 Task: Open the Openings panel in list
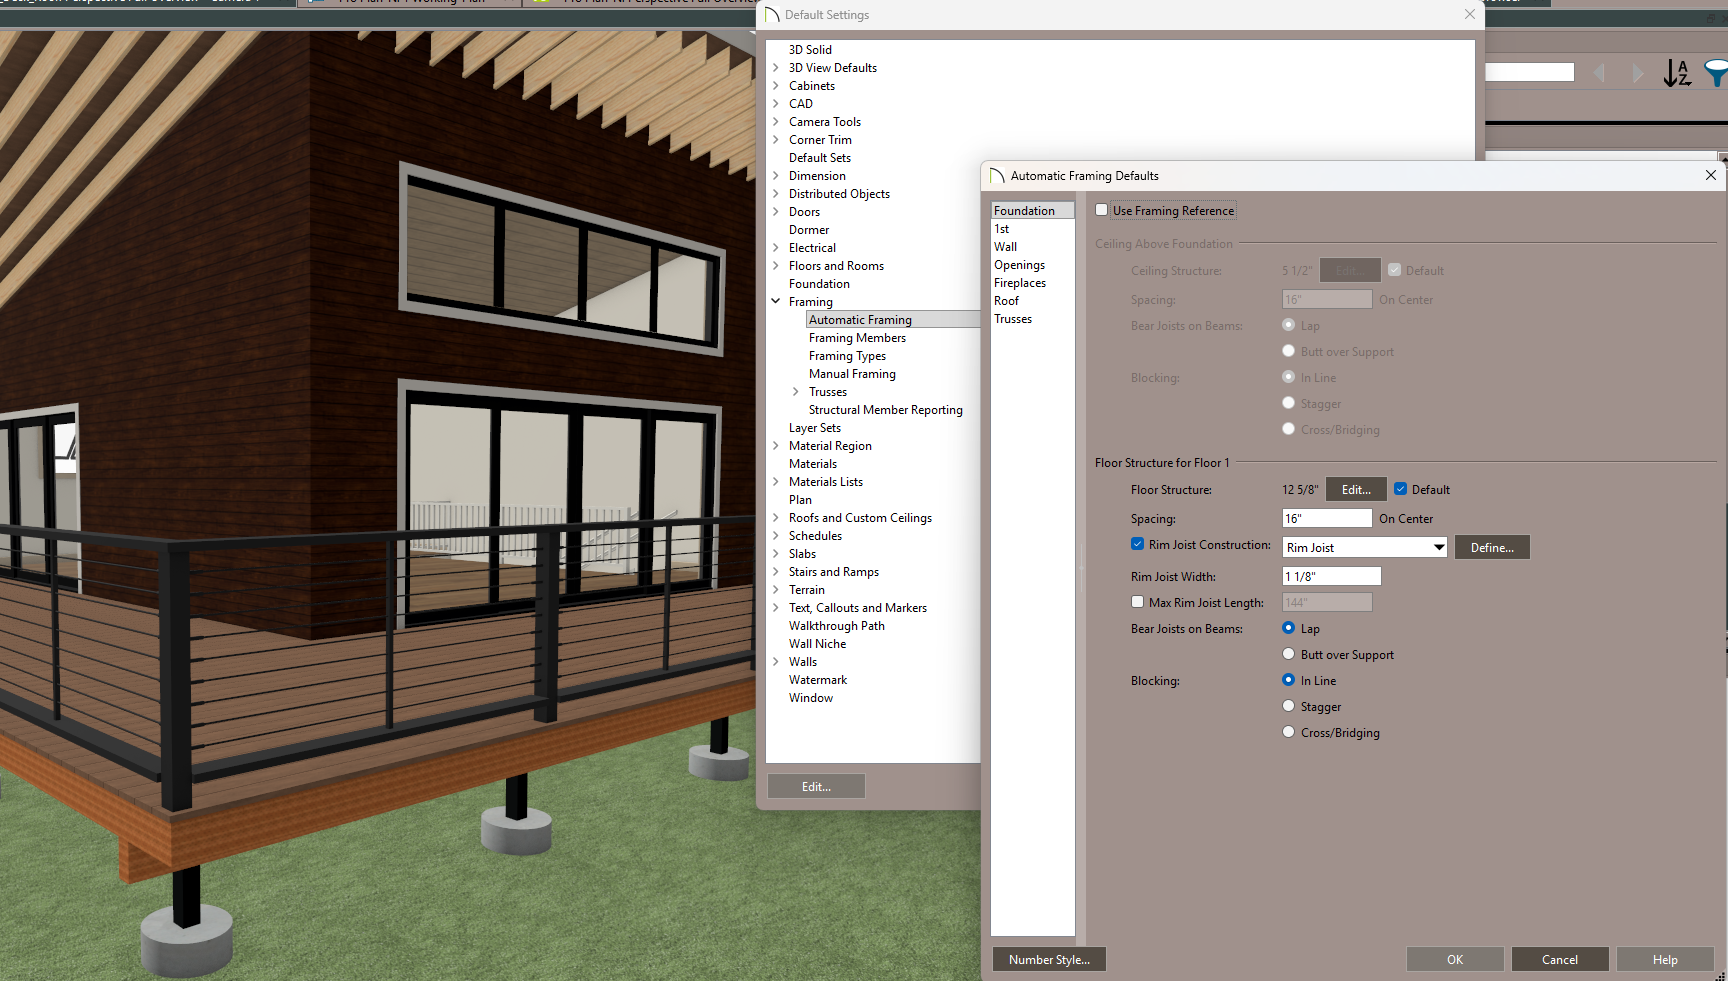tap(1019, 265)
